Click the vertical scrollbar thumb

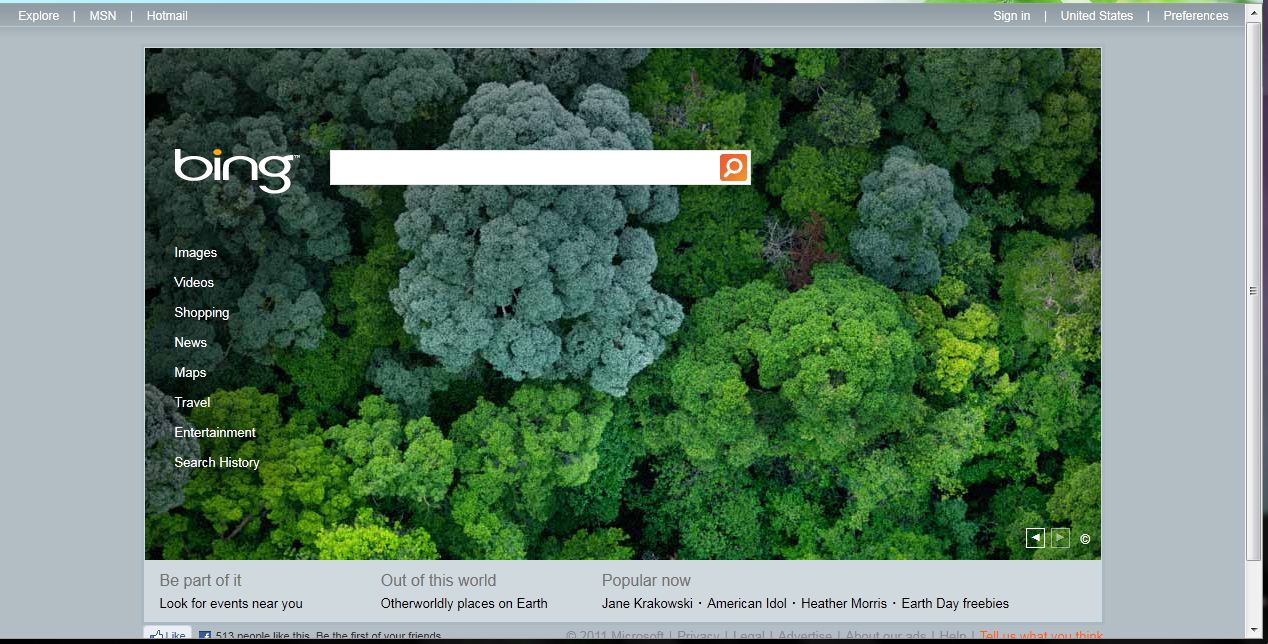coord(1254,291)
